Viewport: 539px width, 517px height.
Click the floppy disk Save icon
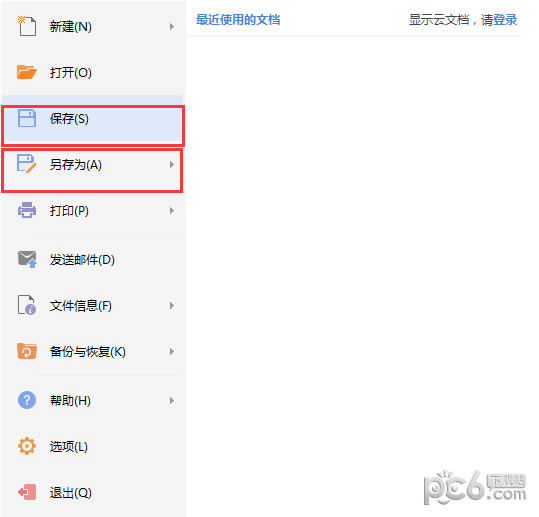point(27,118)
